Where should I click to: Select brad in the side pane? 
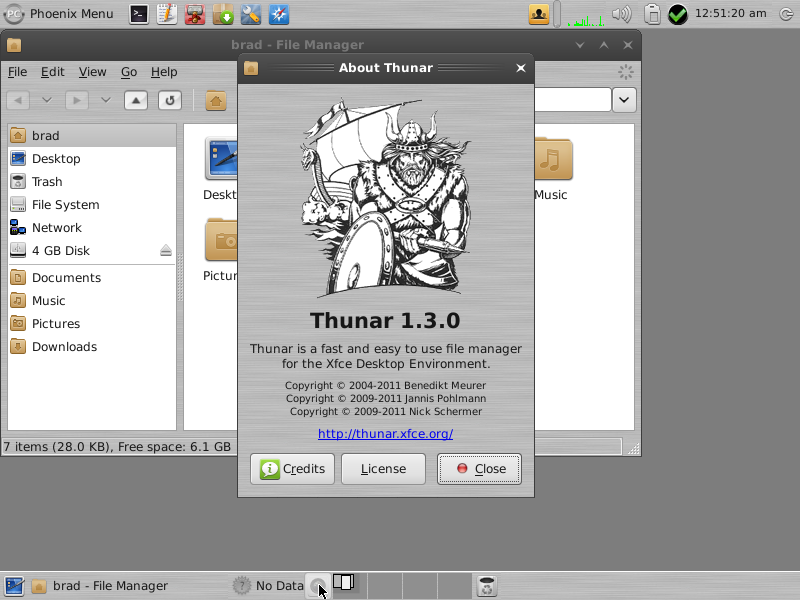(92, 136)
